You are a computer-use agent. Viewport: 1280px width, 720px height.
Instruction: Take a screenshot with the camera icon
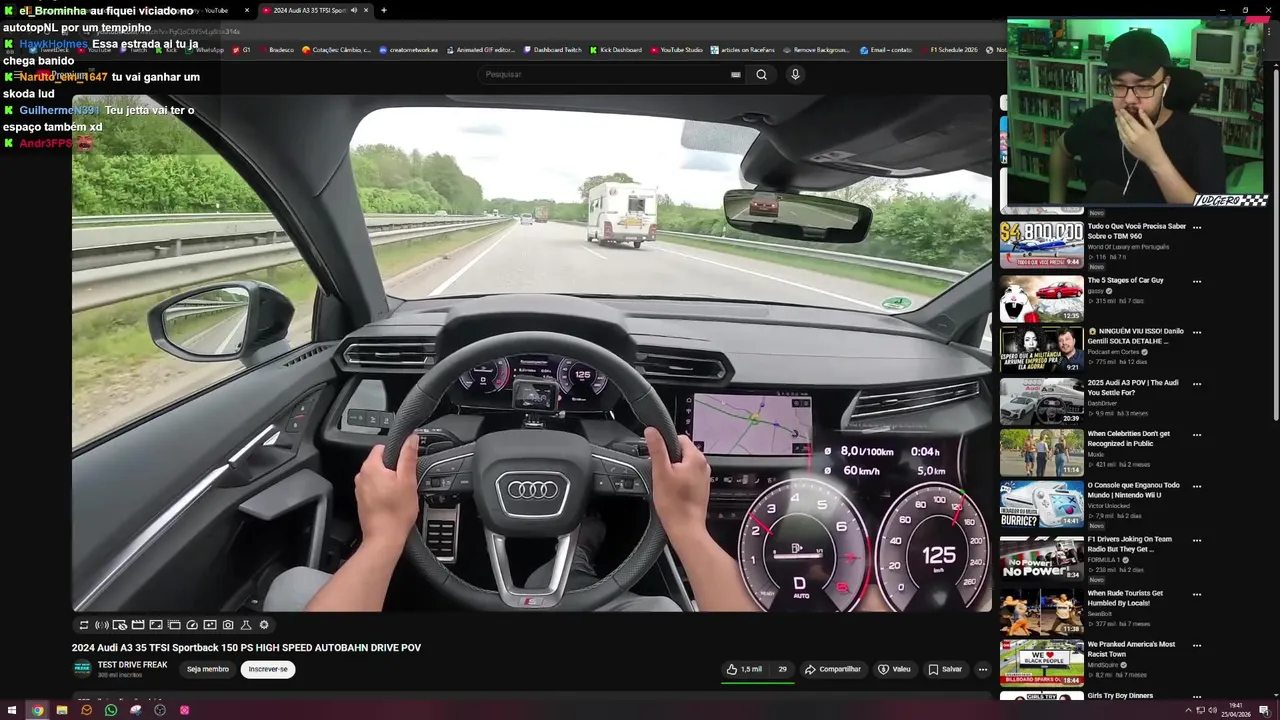pos(228,625)
